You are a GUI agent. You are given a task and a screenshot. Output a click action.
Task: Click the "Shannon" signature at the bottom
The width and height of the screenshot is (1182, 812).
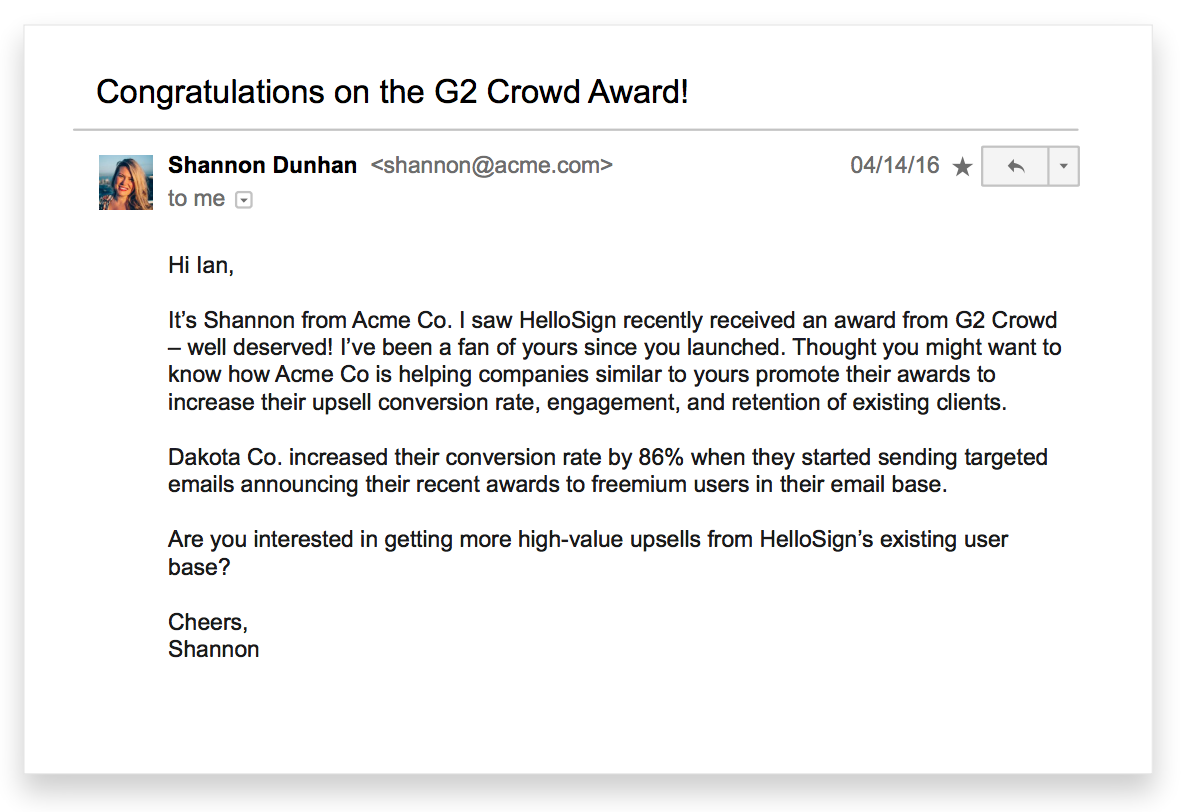[x=213, y=649]
